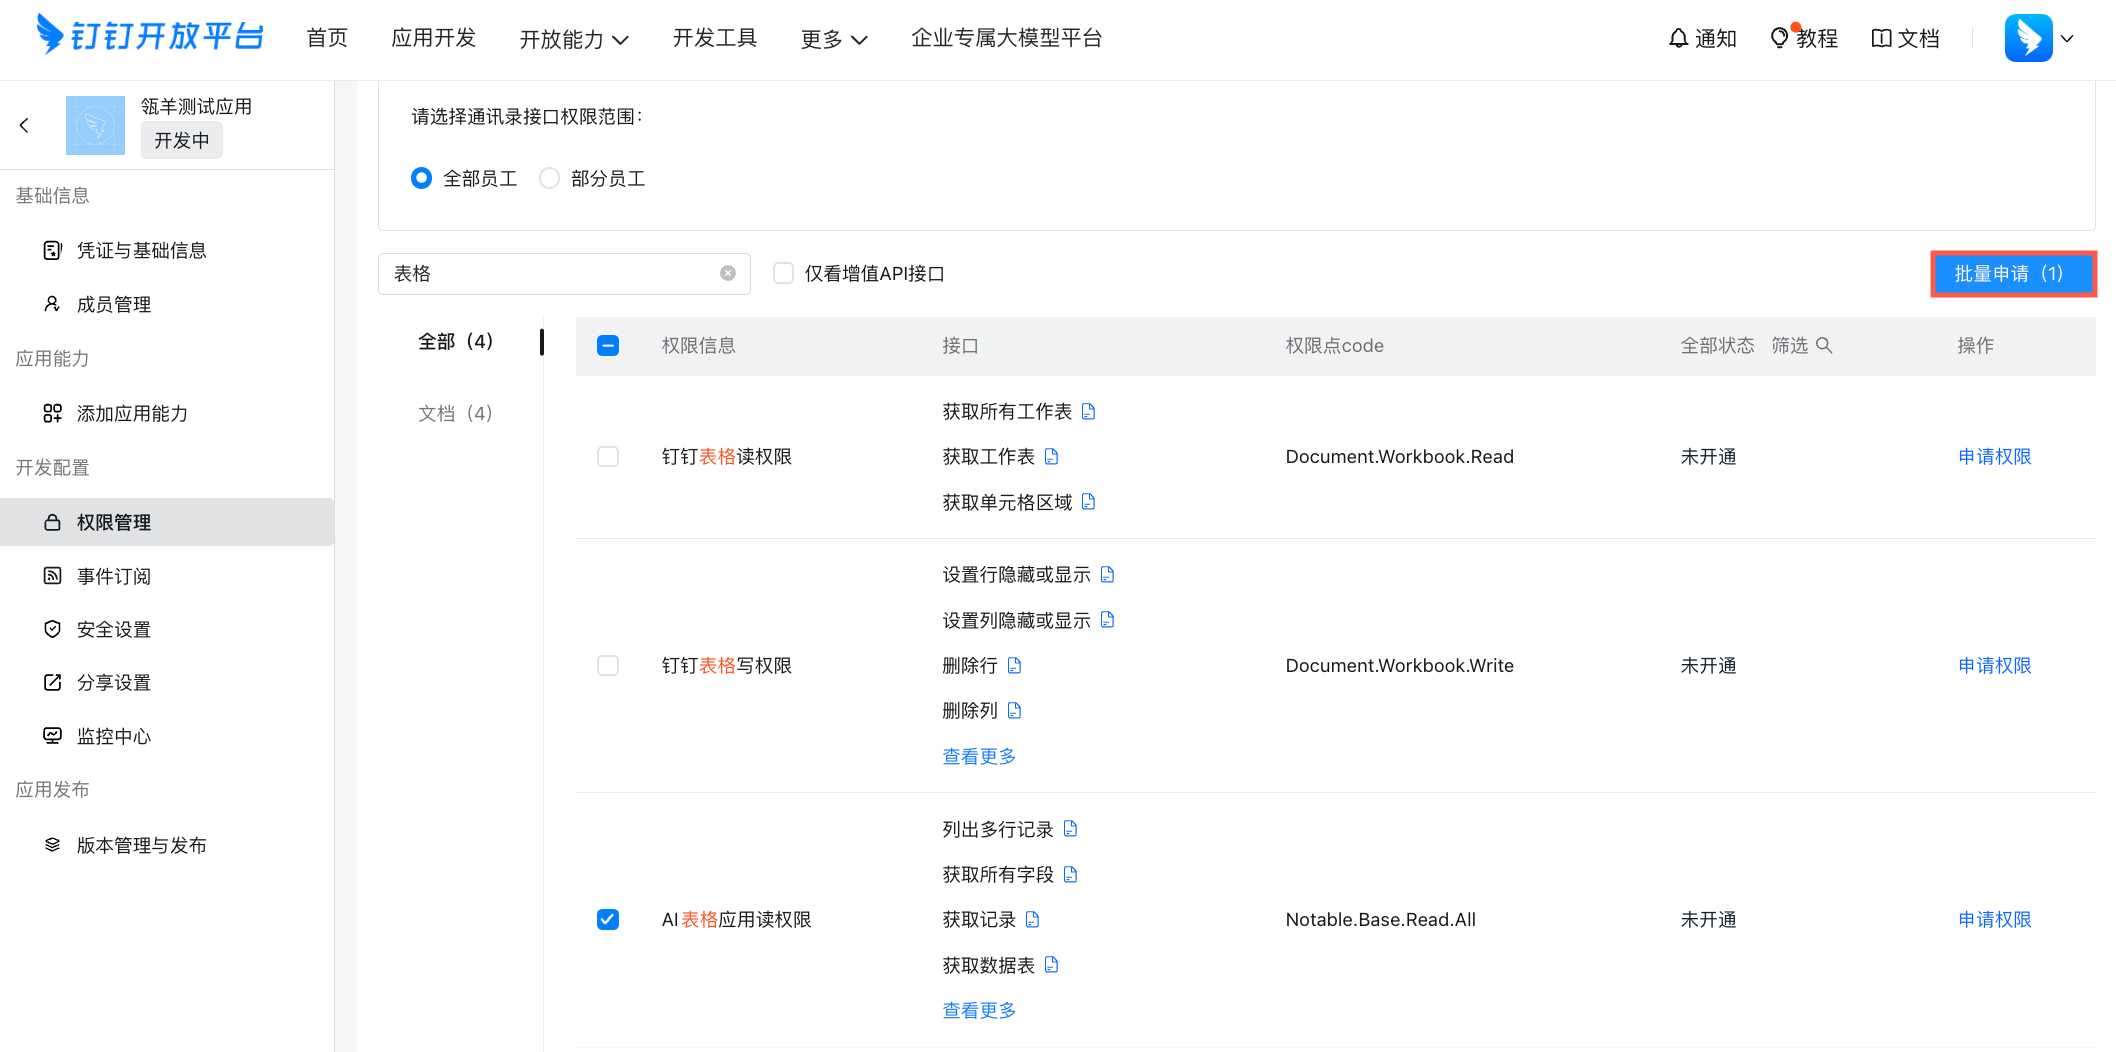The height and width of the screenshot is (1052, 2116).
Task: Expand the 更多 dropdown menu
Action: pos(834,39)
